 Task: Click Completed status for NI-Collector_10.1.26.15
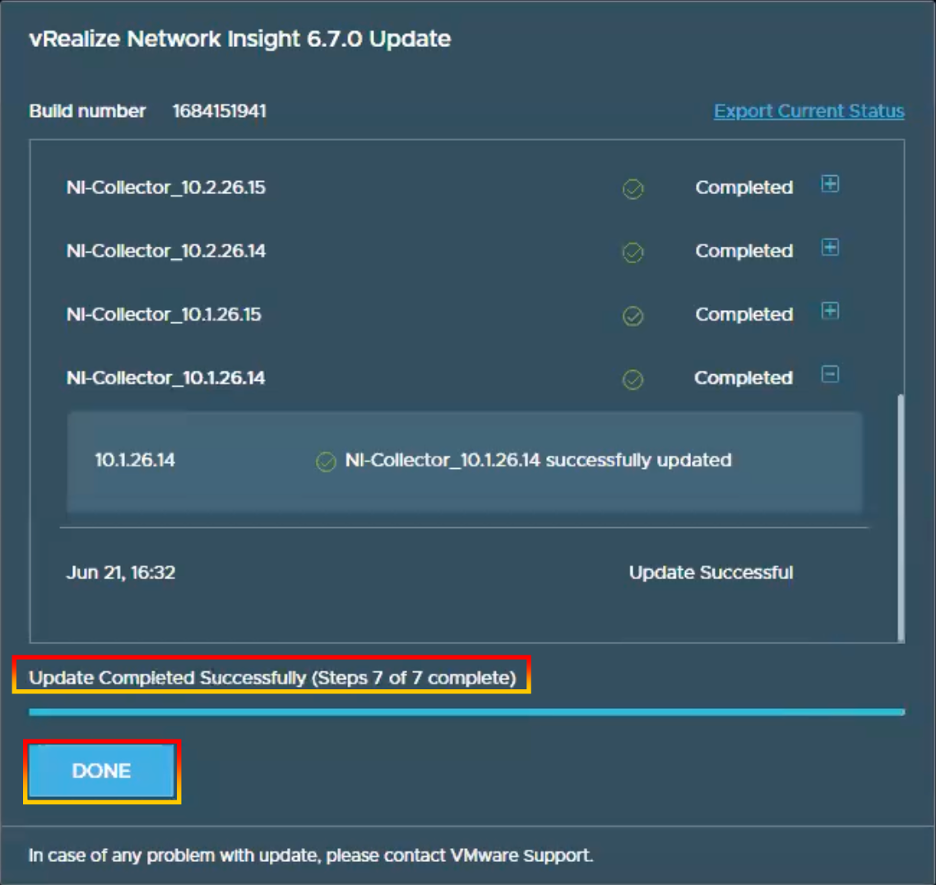coord(744,315)
